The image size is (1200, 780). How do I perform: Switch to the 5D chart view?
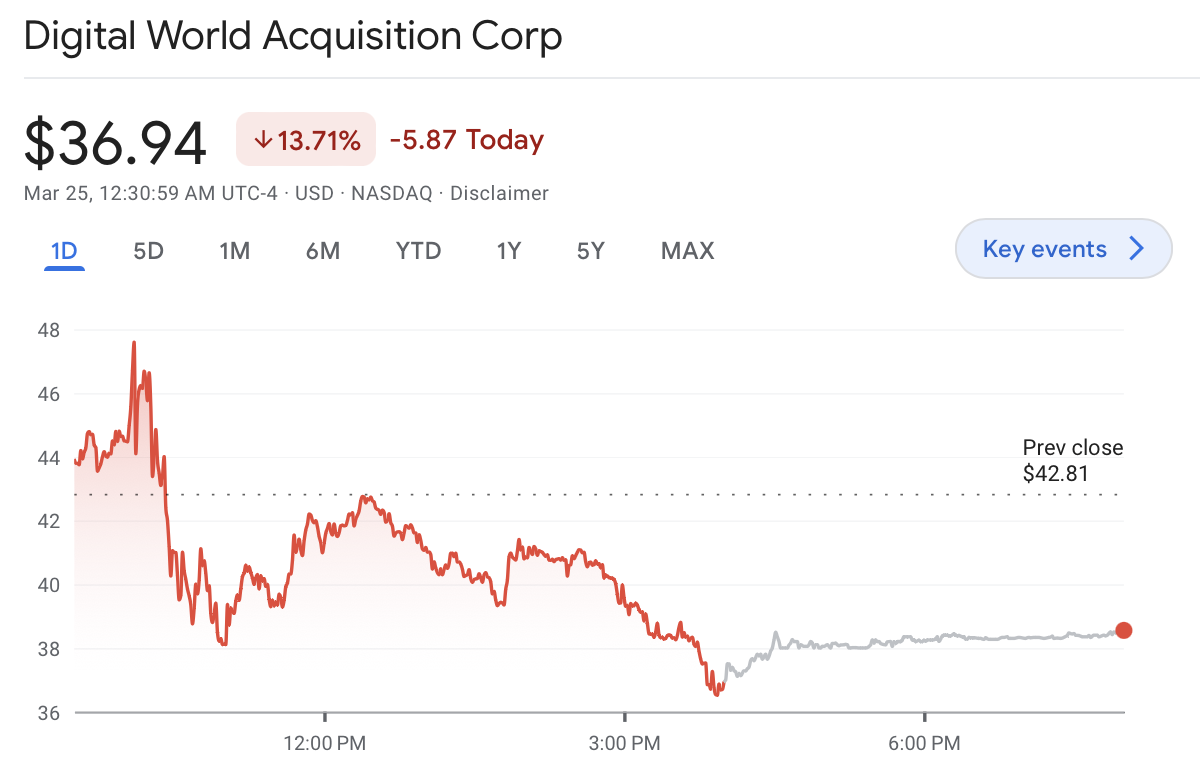point(147,251)
